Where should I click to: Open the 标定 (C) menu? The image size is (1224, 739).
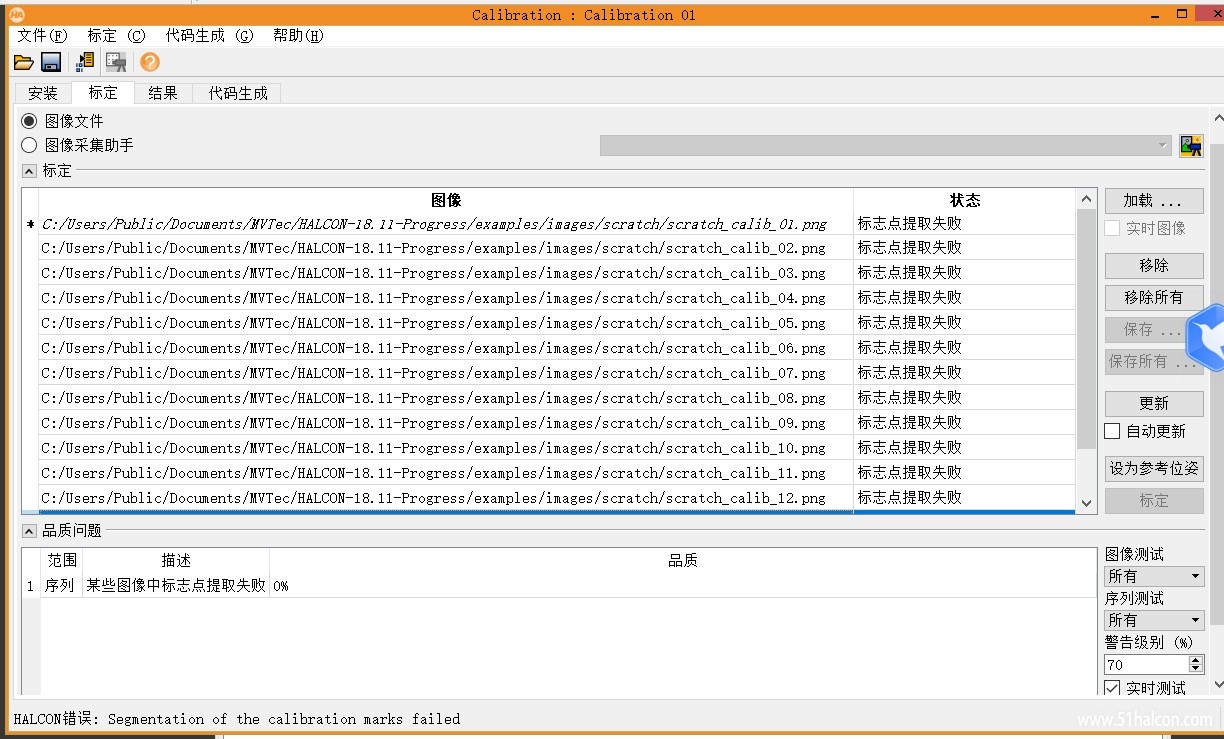[x=116, y=35]
